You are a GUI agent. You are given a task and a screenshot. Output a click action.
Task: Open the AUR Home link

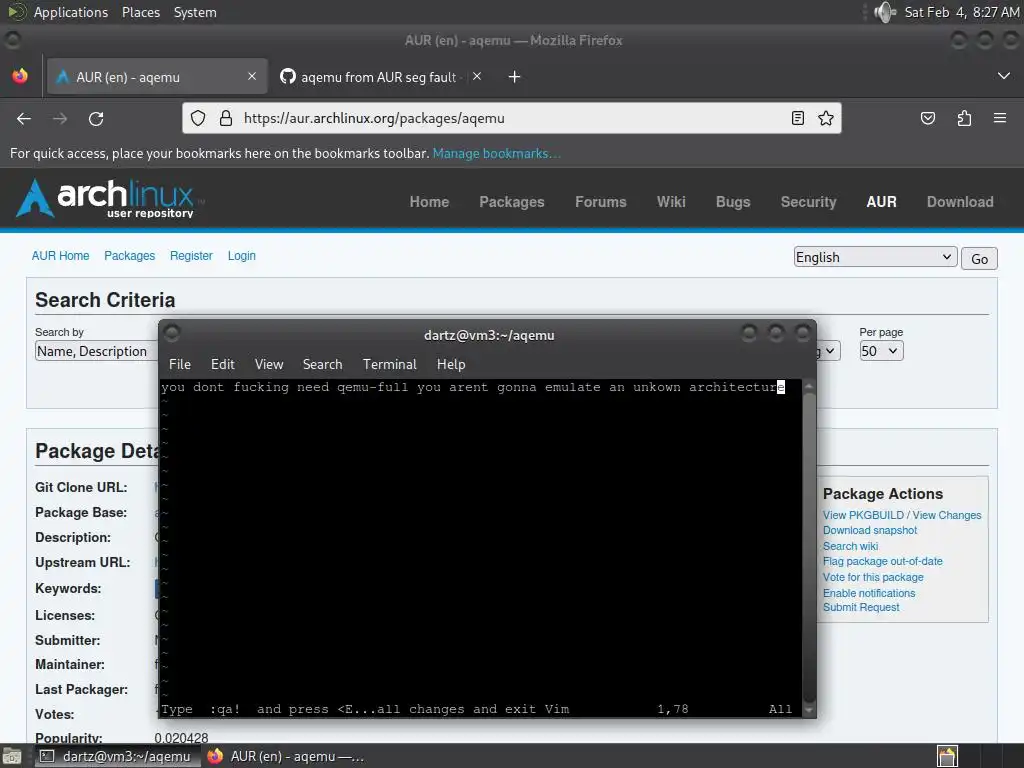[60, 256]
